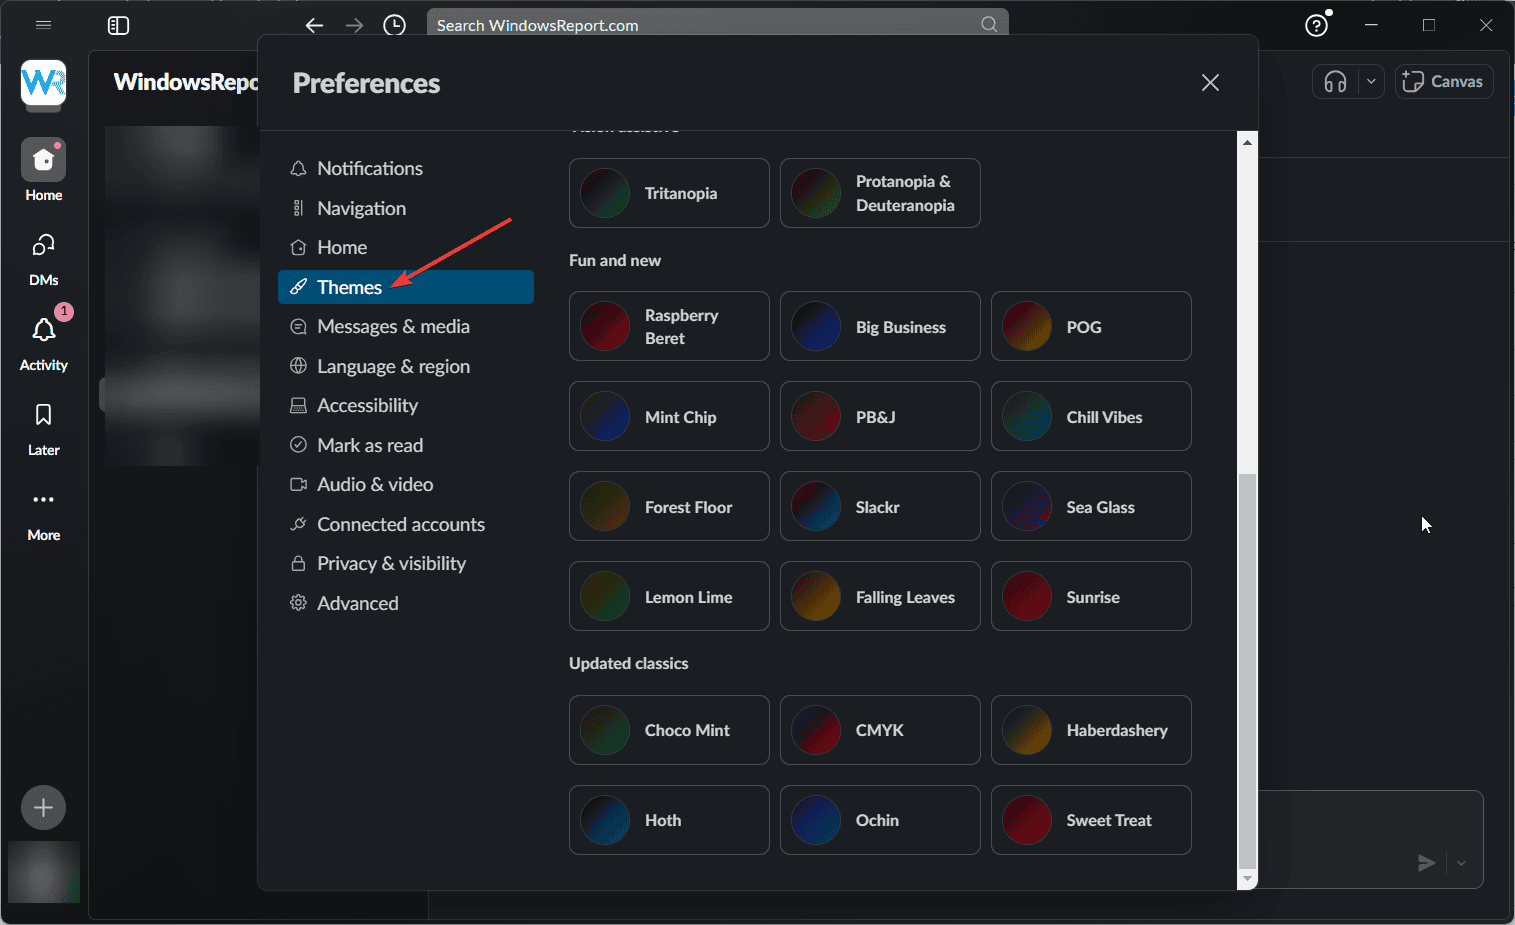Select the Forest Floor theme
Screen dimensions: 1515x925
(669, 506)
